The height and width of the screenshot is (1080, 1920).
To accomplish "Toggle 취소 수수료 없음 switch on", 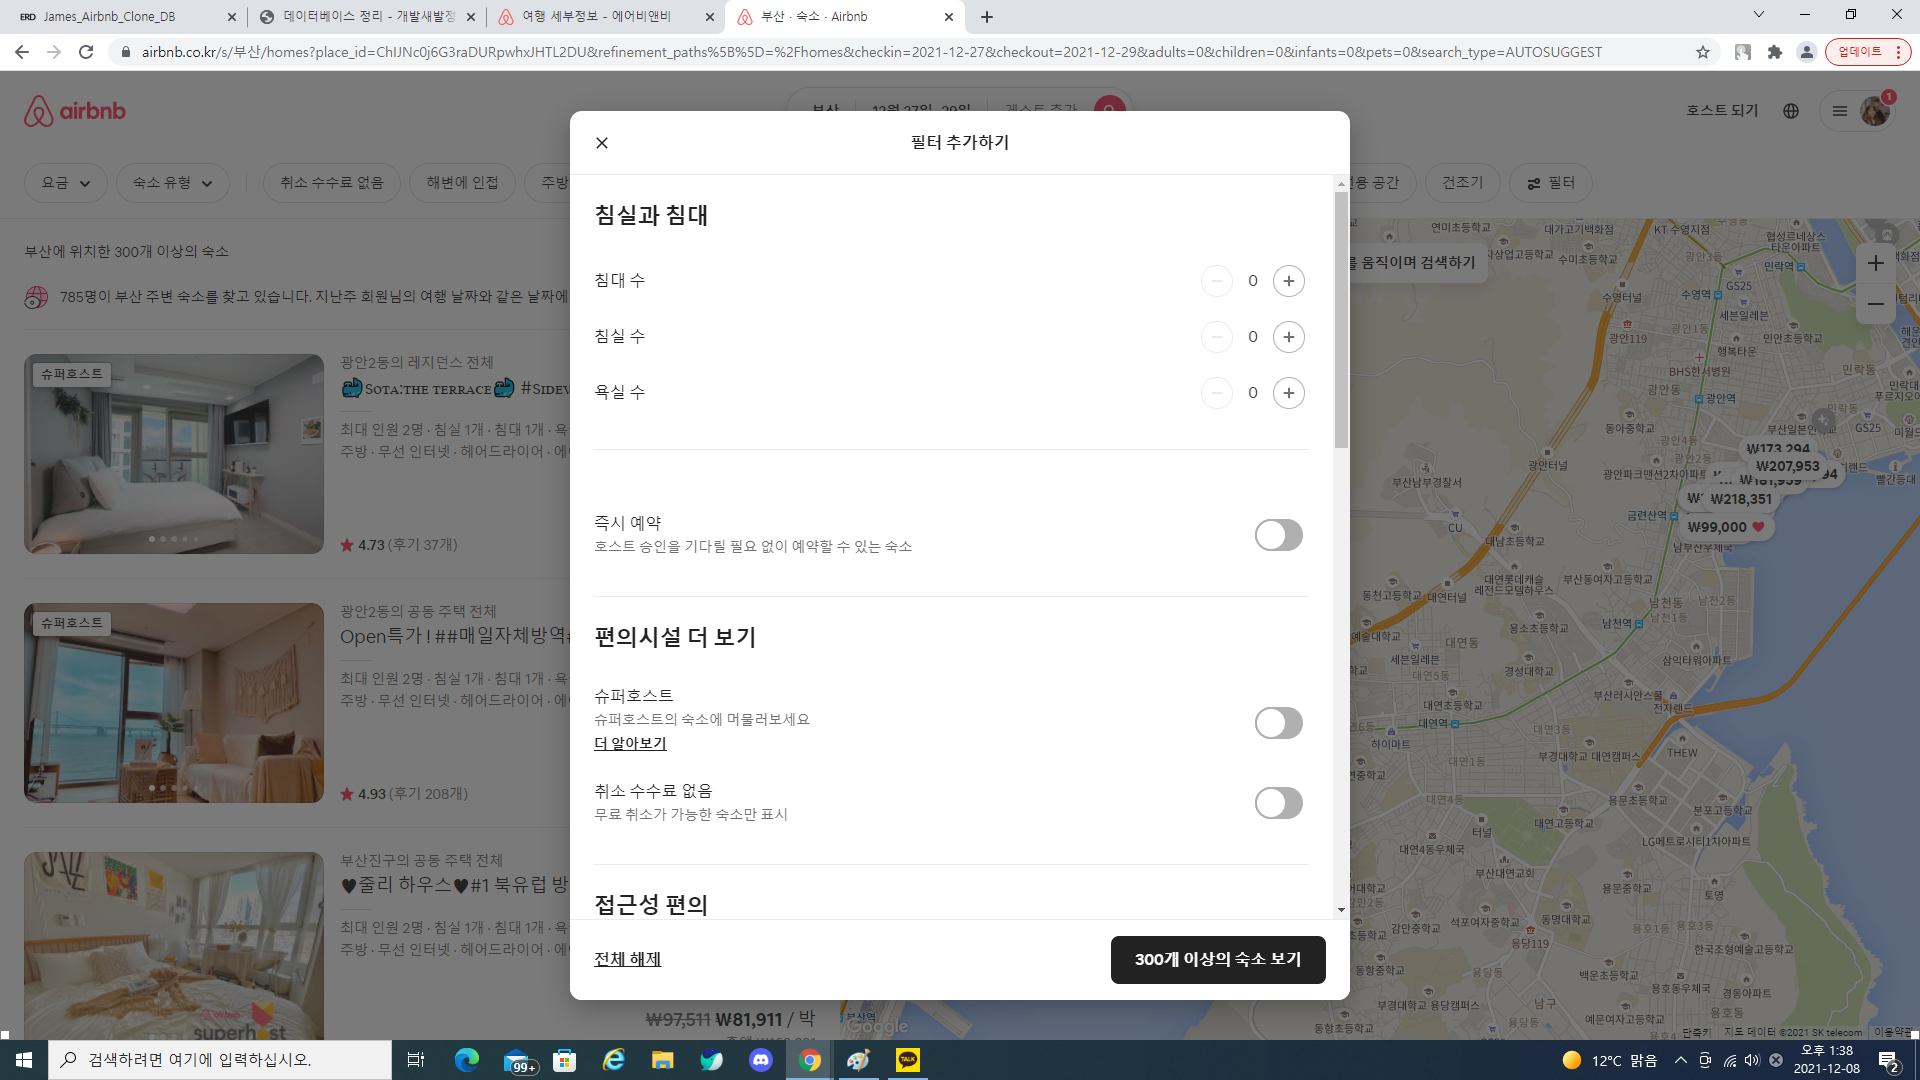I will pos(1278,803).
